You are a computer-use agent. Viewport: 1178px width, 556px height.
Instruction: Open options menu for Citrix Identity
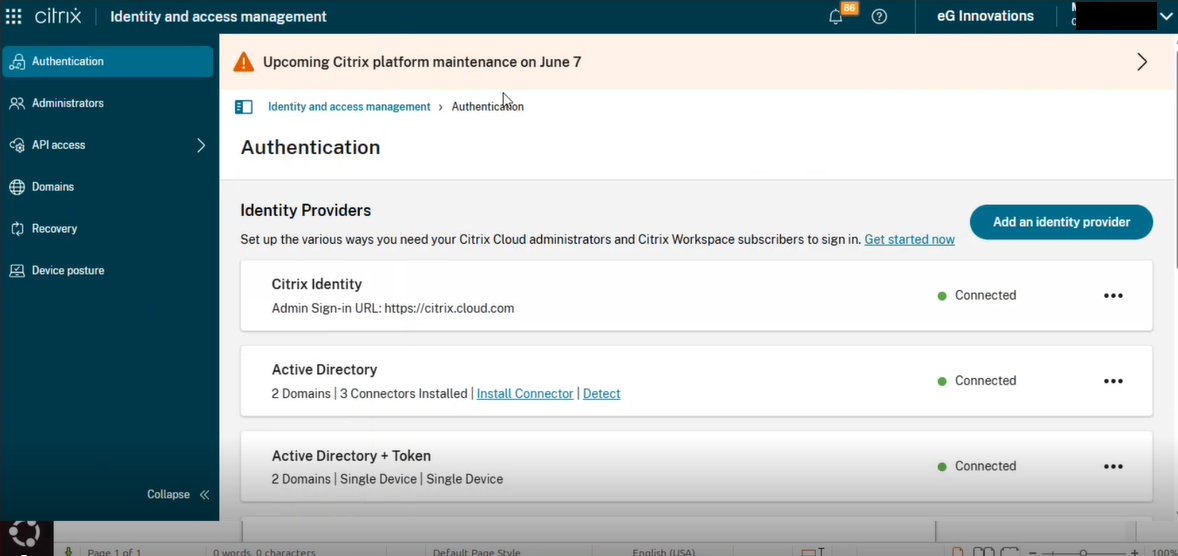tap(1113, 296)
